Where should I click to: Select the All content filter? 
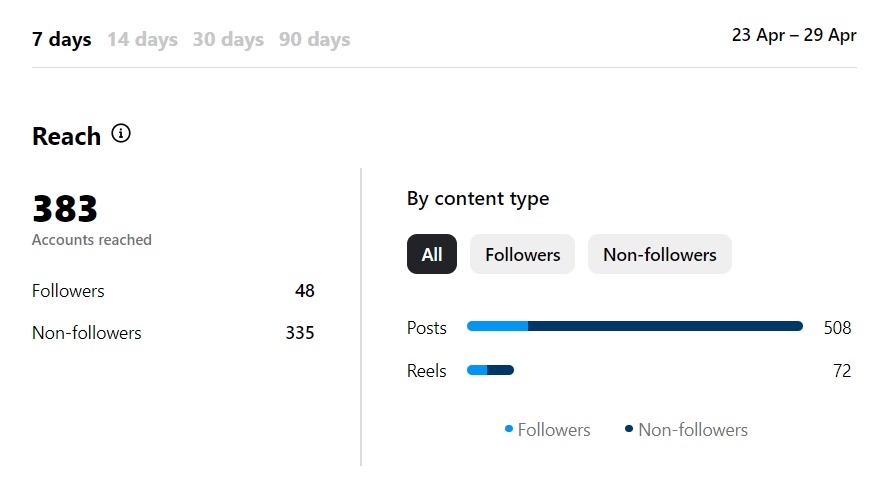[432, 254]
